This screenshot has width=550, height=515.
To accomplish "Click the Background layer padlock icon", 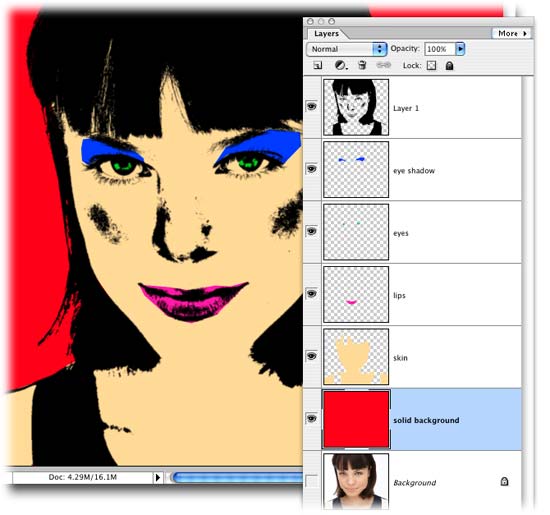I will click(504, 481).
